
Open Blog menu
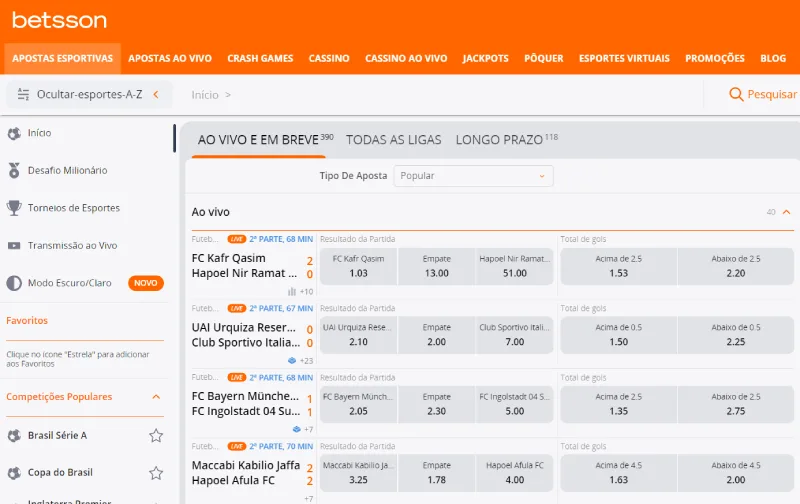[773, 59]
